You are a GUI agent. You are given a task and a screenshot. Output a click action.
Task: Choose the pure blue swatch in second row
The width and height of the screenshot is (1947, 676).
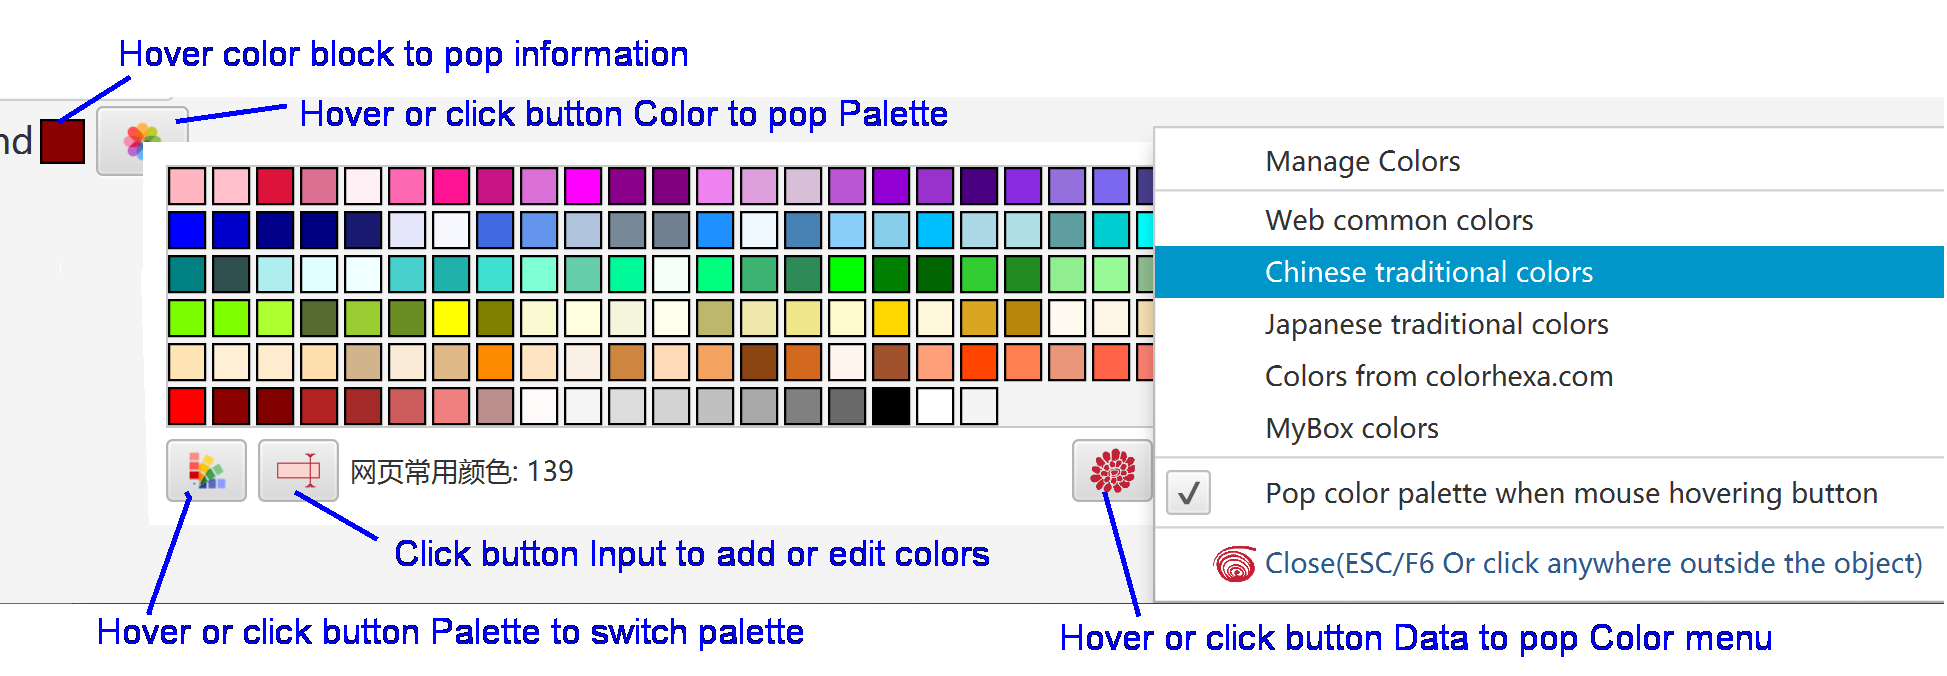(x=187, y=230)
